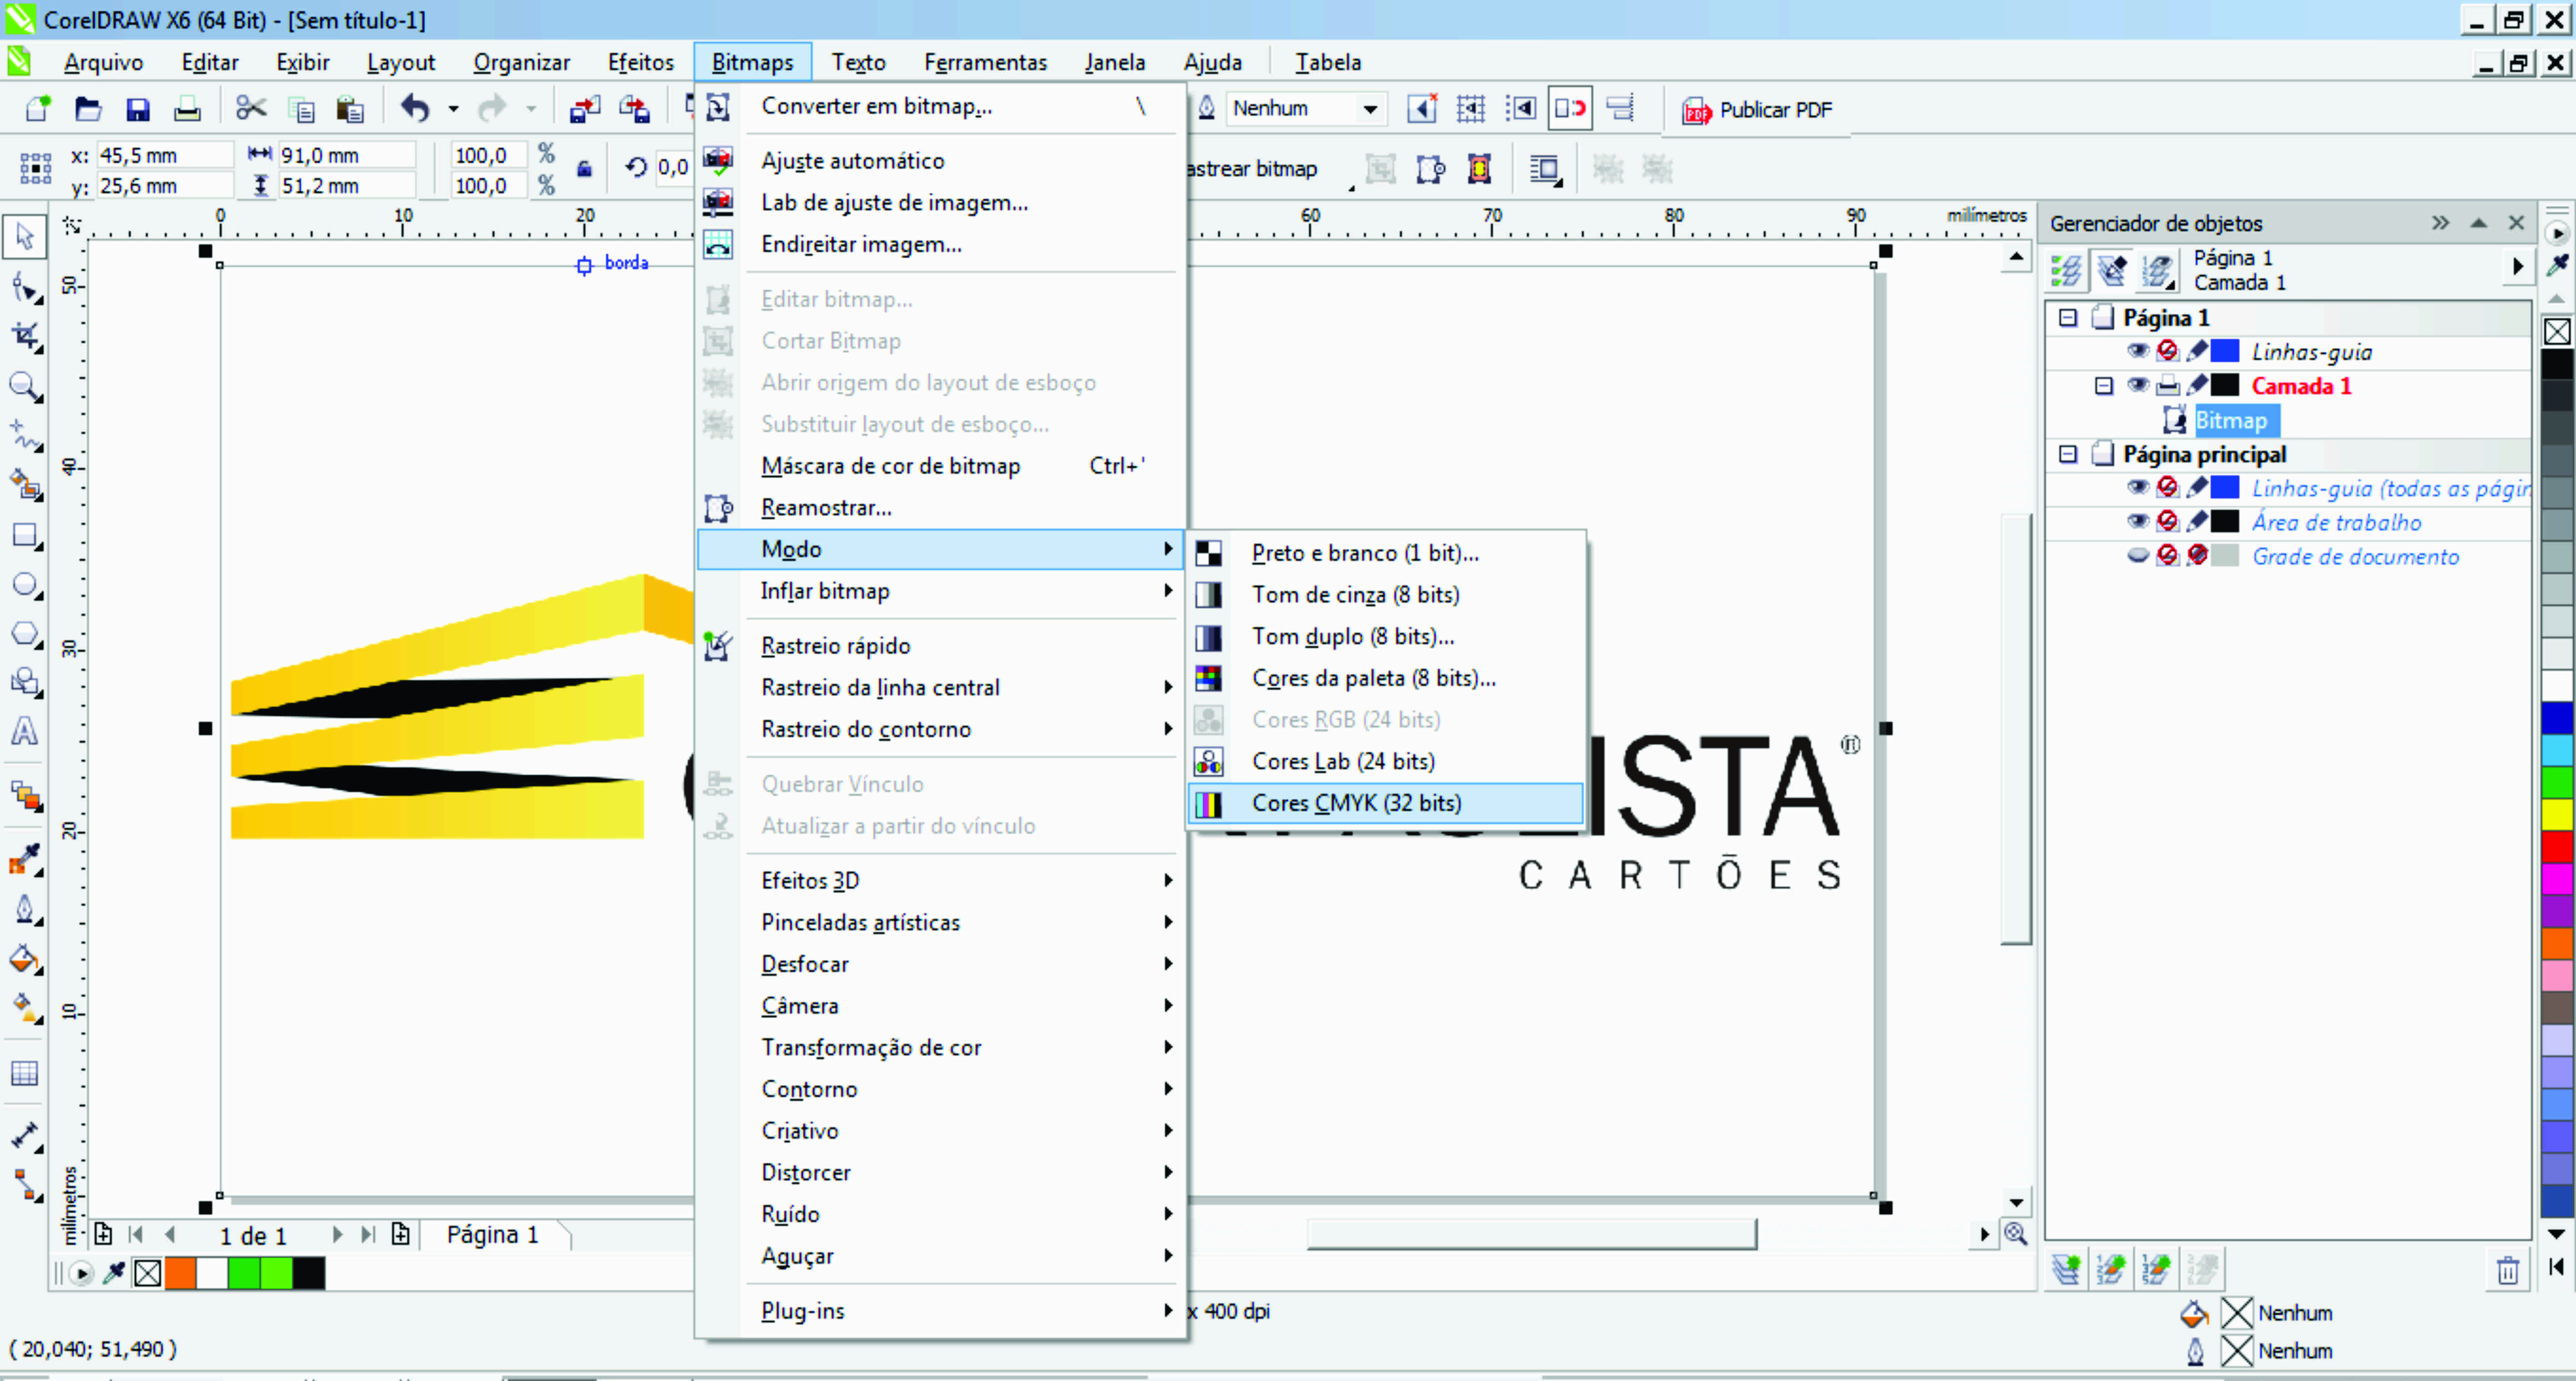This screenshot has width=2576, height=1381.
Task: Open Converter em bitmap menu item
Action: pyautogui.click(x=940, y=106)
